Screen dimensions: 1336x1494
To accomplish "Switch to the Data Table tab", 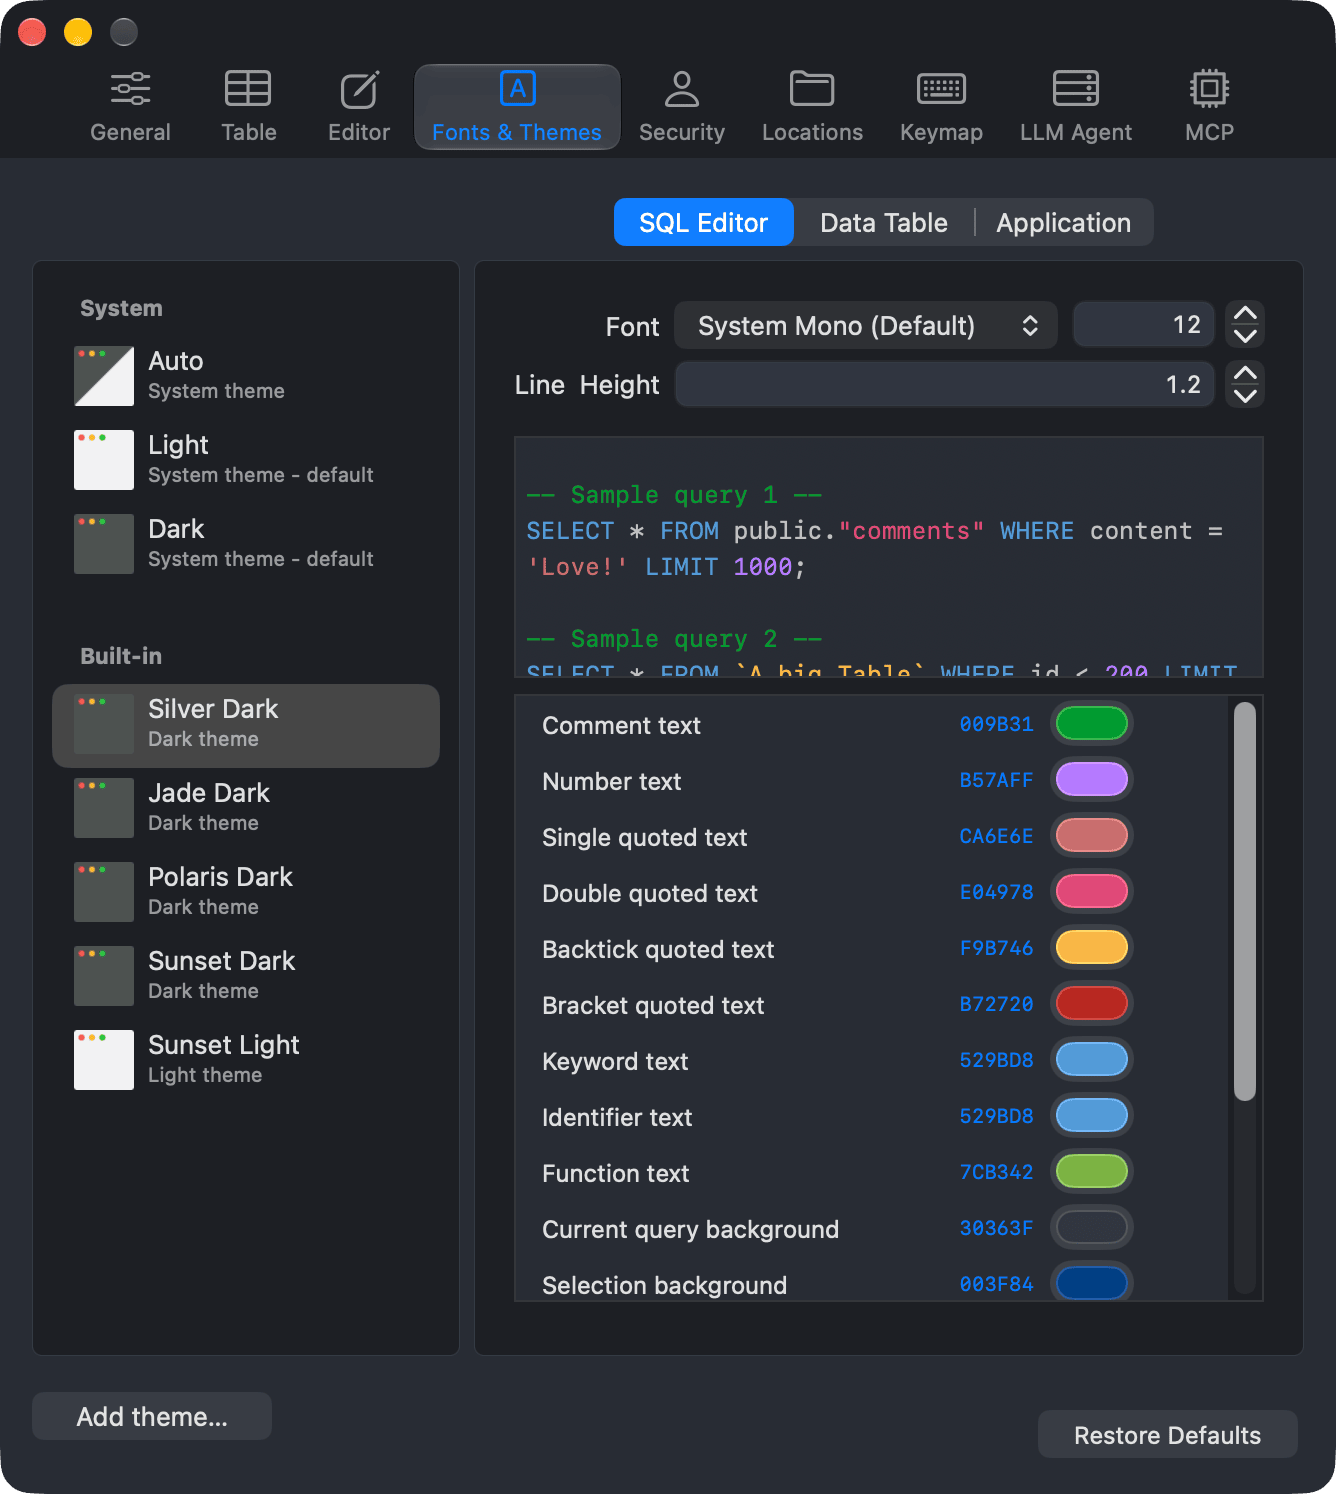I will 884,222.
